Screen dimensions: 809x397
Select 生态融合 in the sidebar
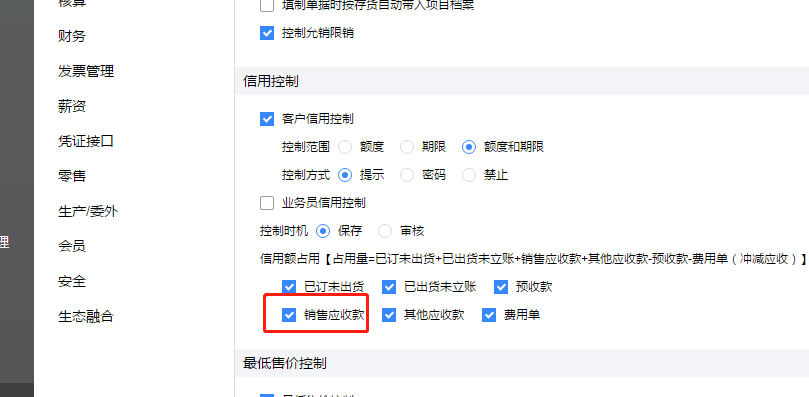point(86,316)
